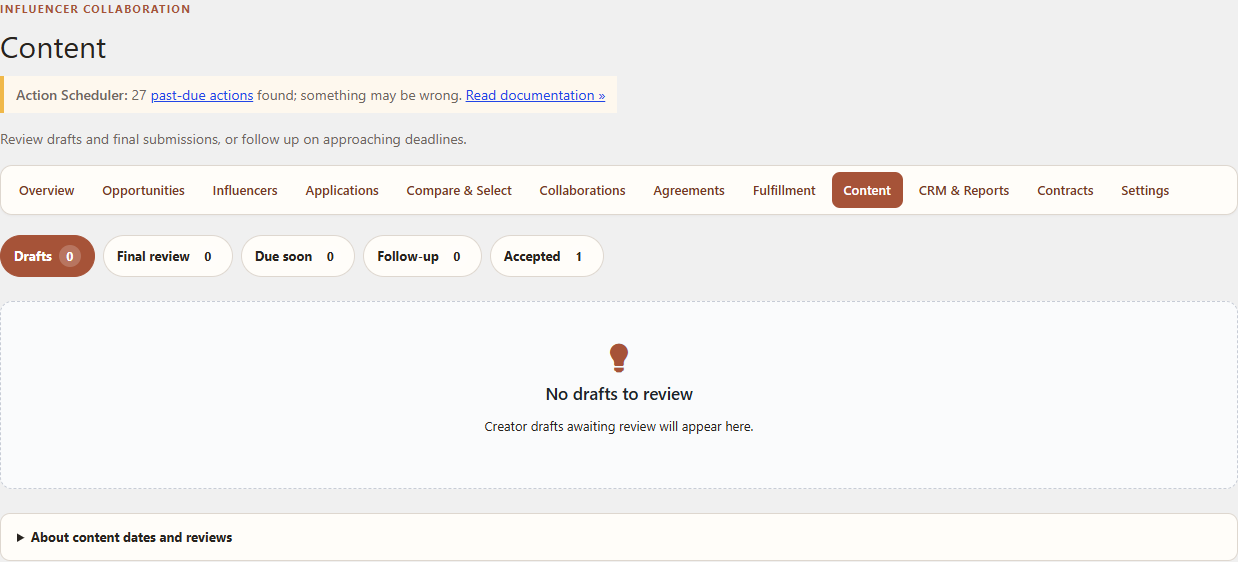The image size is (1238, 562).
Task: Select the Compare & Select tab
Action: [459, 190]
